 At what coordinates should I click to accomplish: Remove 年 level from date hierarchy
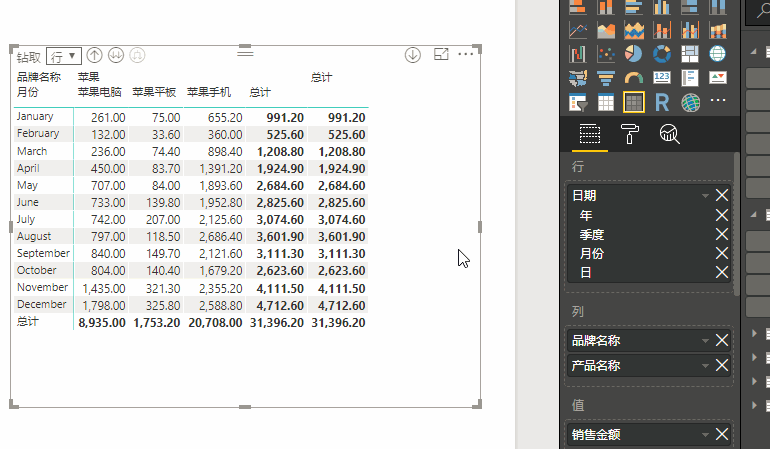point(722,215)
